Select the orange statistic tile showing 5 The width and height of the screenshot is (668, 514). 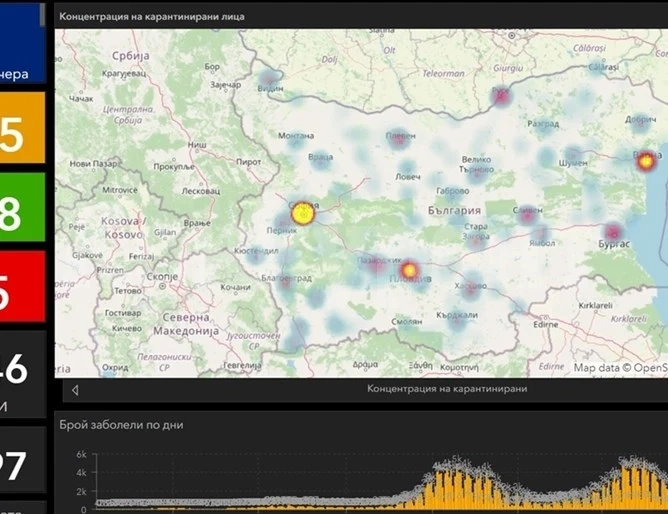22,127
